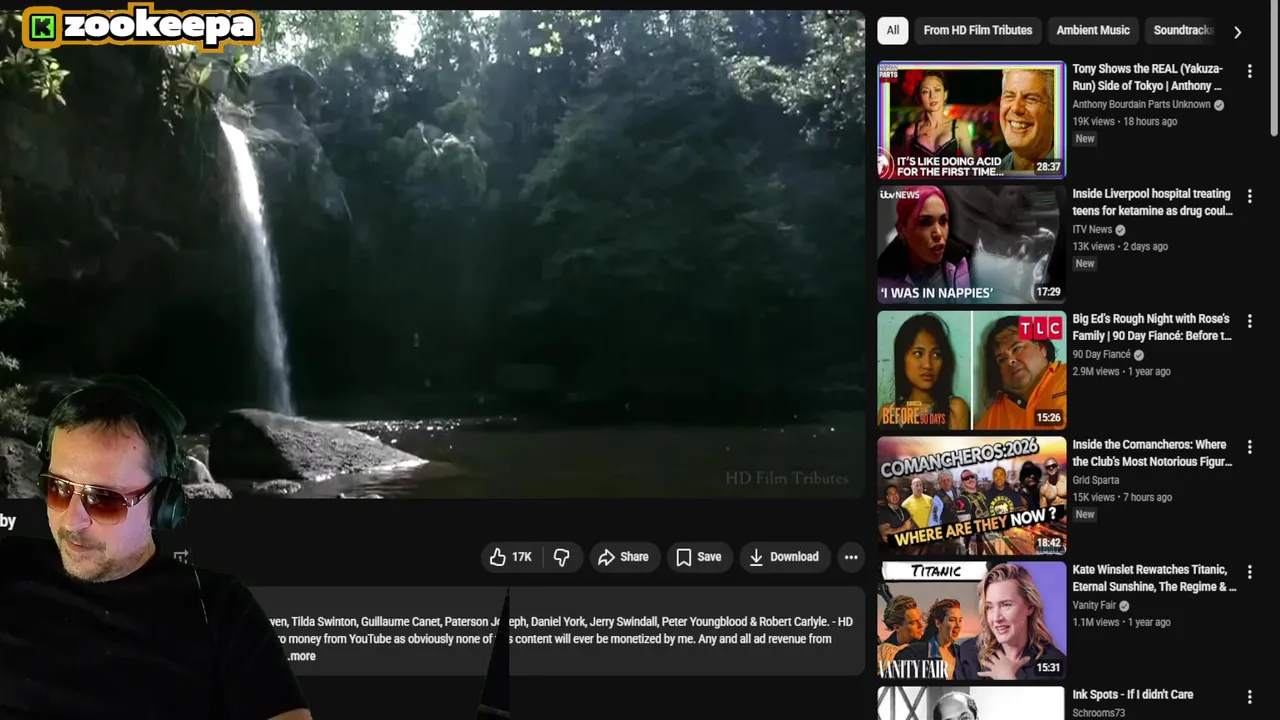Visit ITV News channel name
Viewport: 1280px width, 720px height.
point(1092,229)
